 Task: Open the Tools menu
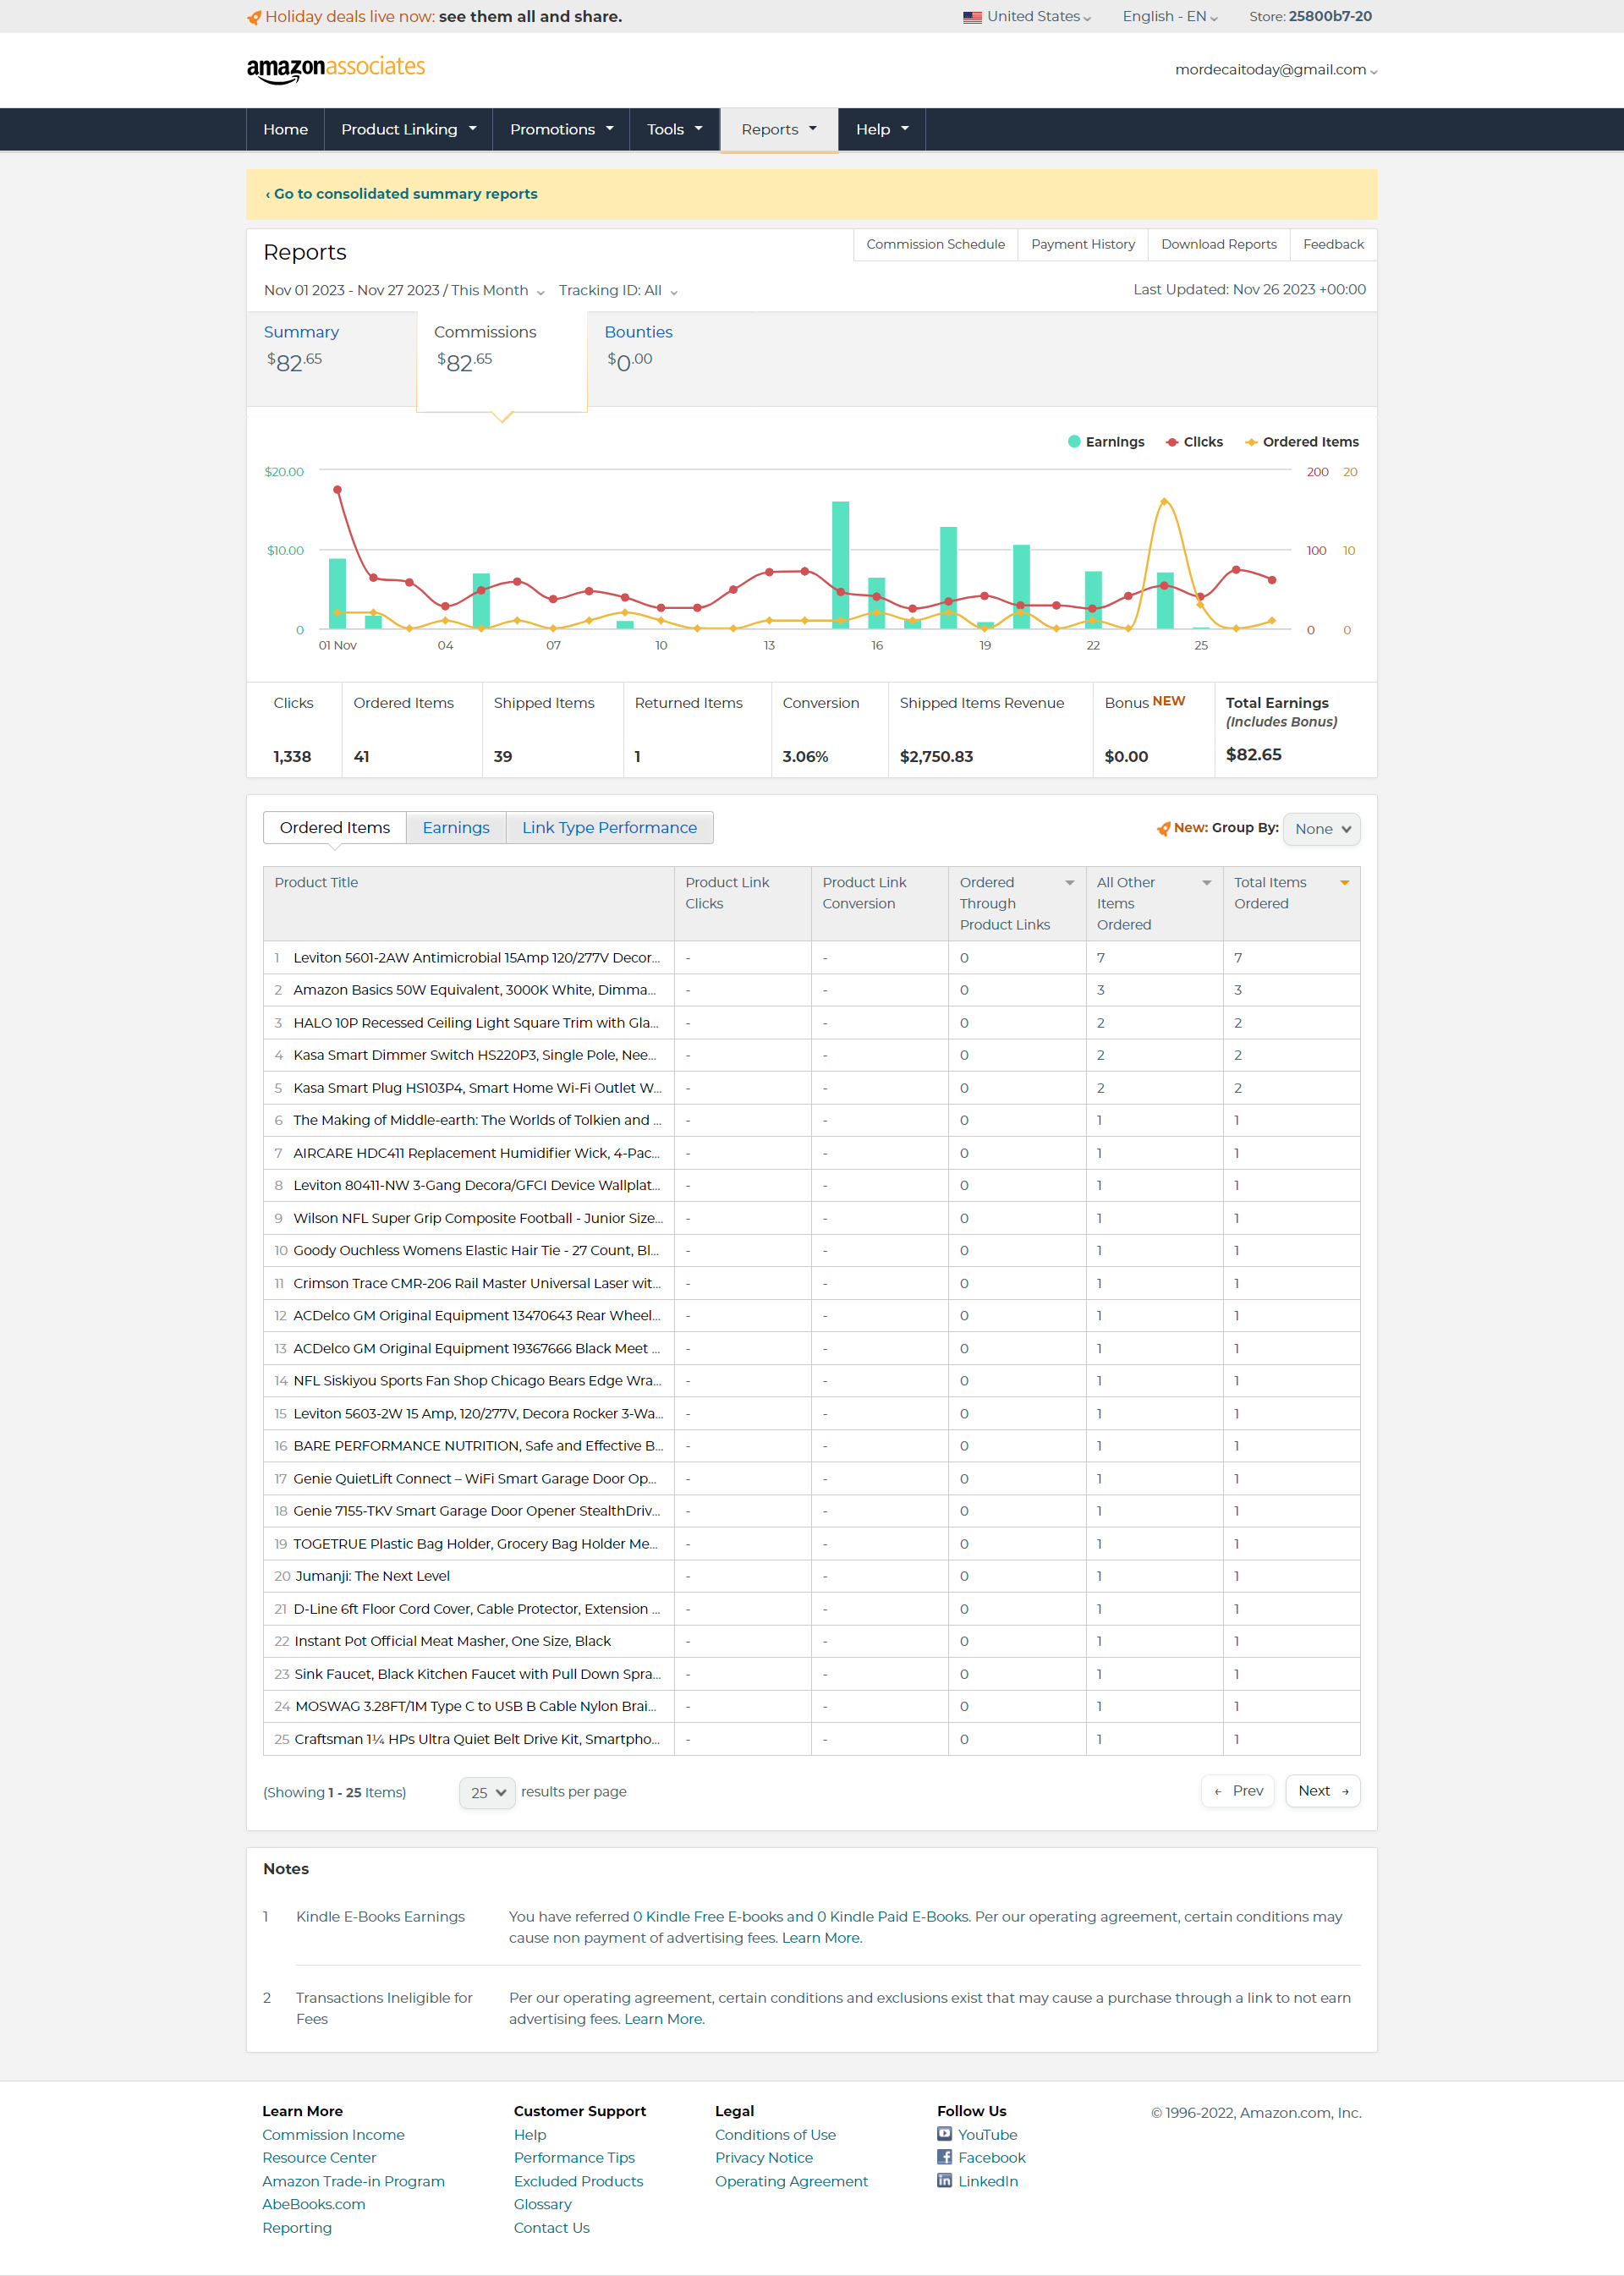pos(674,130)
